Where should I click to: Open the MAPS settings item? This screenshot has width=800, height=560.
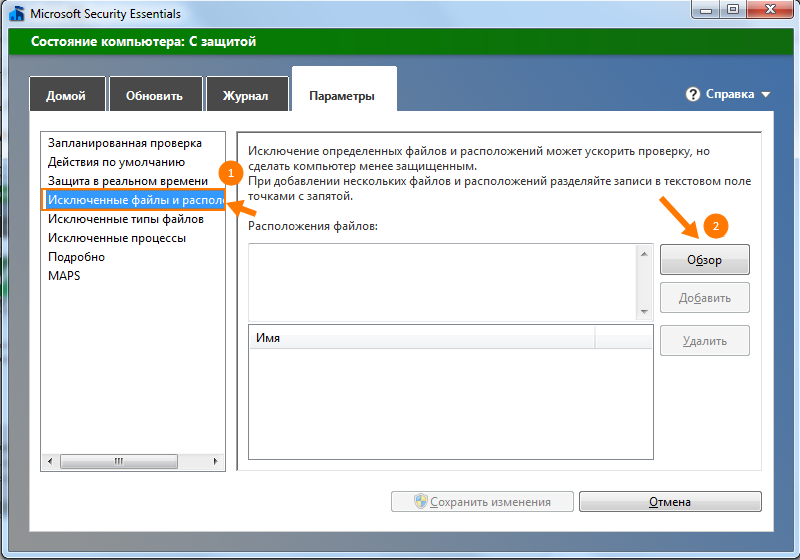point(64,276)
